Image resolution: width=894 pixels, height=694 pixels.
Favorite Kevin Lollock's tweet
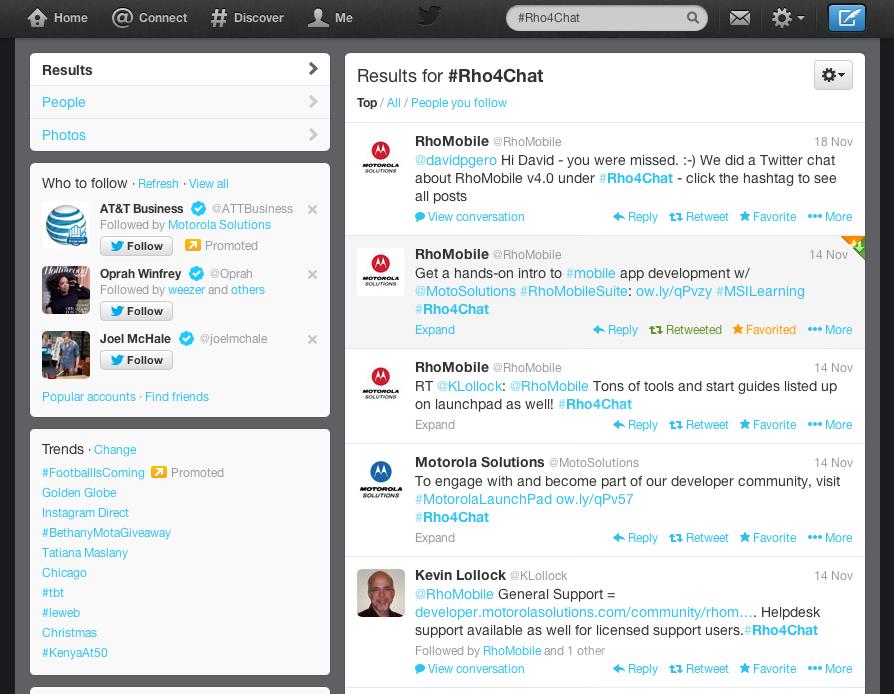click(x=767, y=668)
